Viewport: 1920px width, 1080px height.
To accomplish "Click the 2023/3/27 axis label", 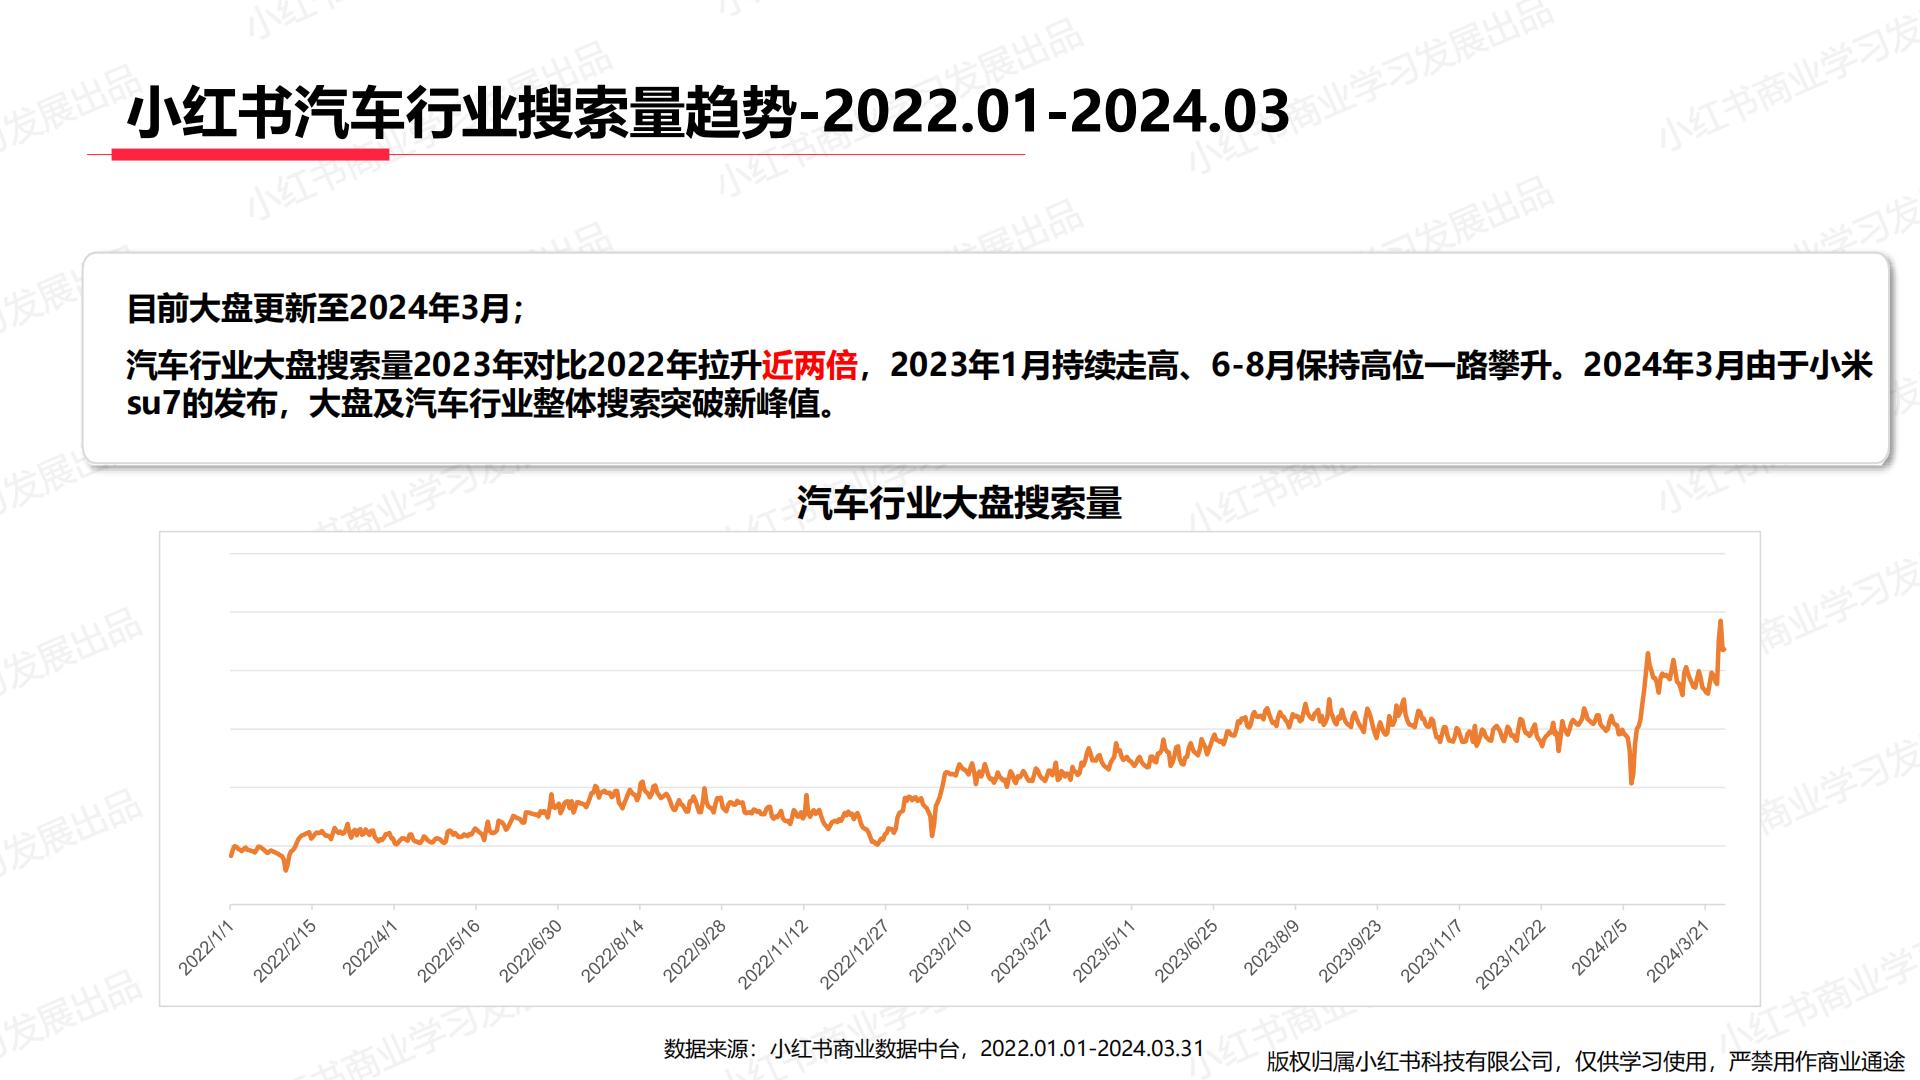I will (x=1022, y=951).
